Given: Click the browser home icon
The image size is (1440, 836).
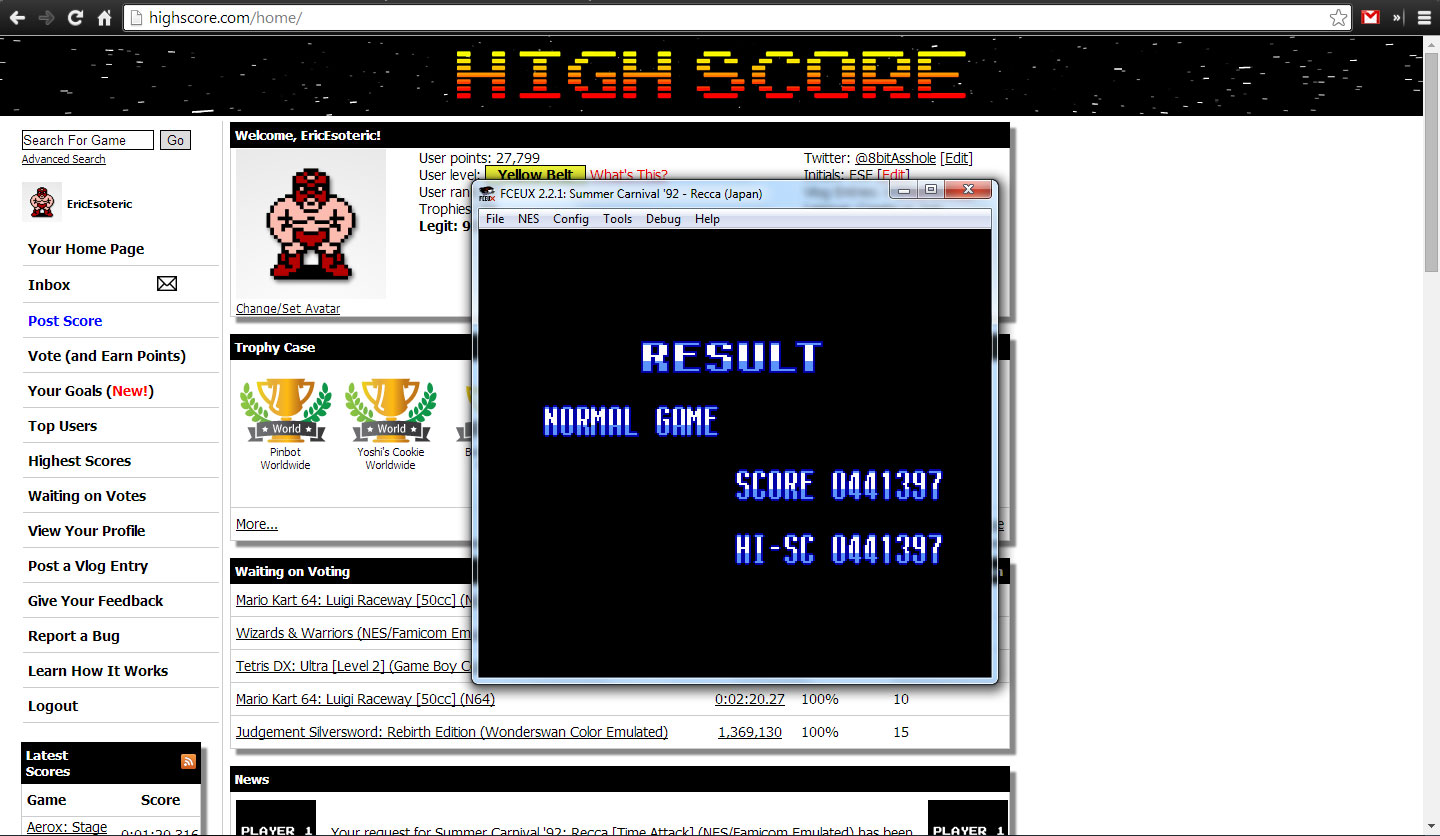Looking at the screenshot, I should click(x=104, y=17).
